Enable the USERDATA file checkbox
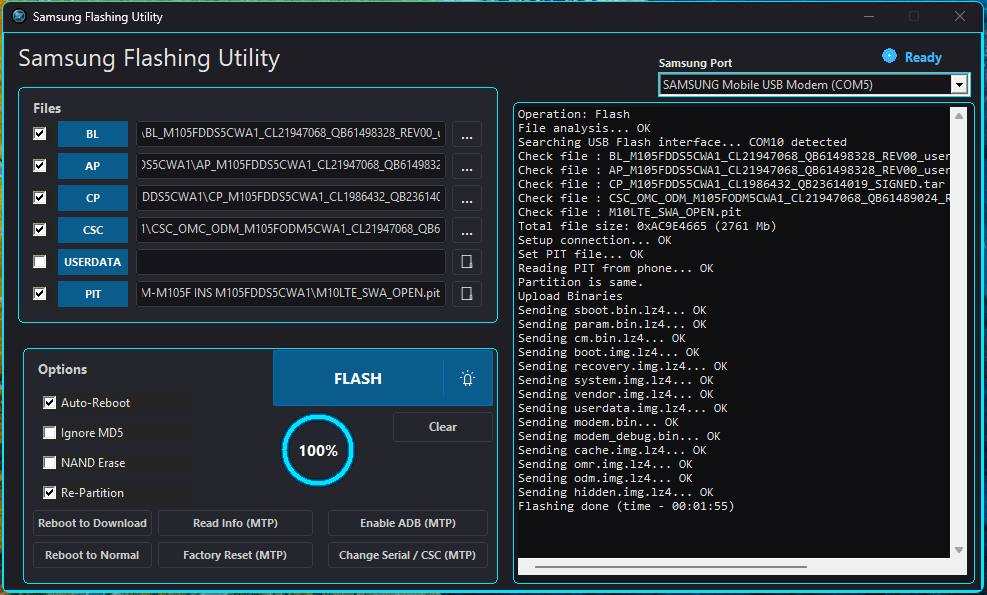 (x=40, y=261)
